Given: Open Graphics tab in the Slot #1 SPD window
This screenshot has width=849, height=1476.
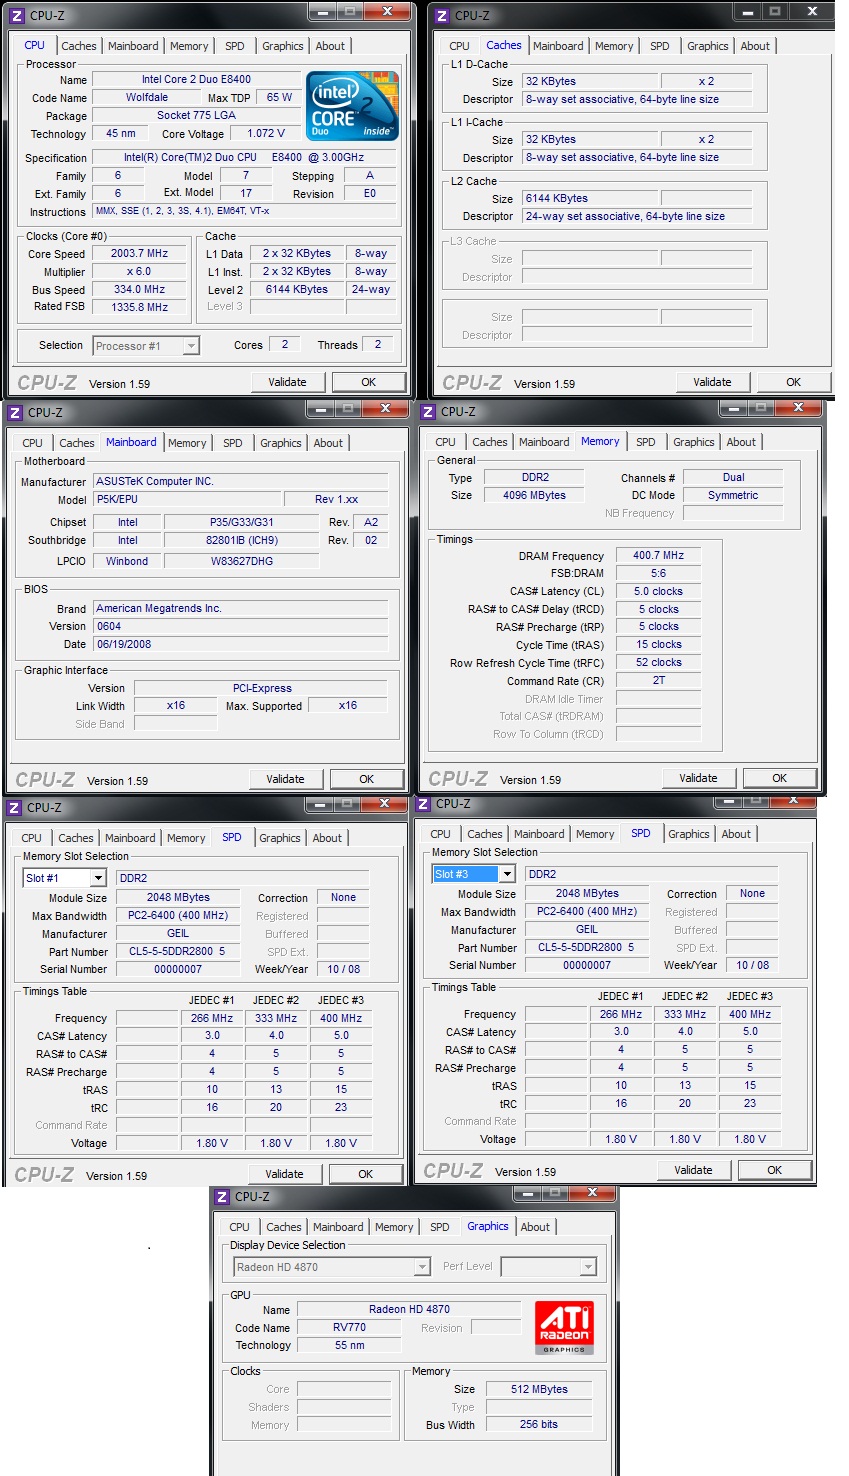Looking at the screenshot, I should point(280,838).
